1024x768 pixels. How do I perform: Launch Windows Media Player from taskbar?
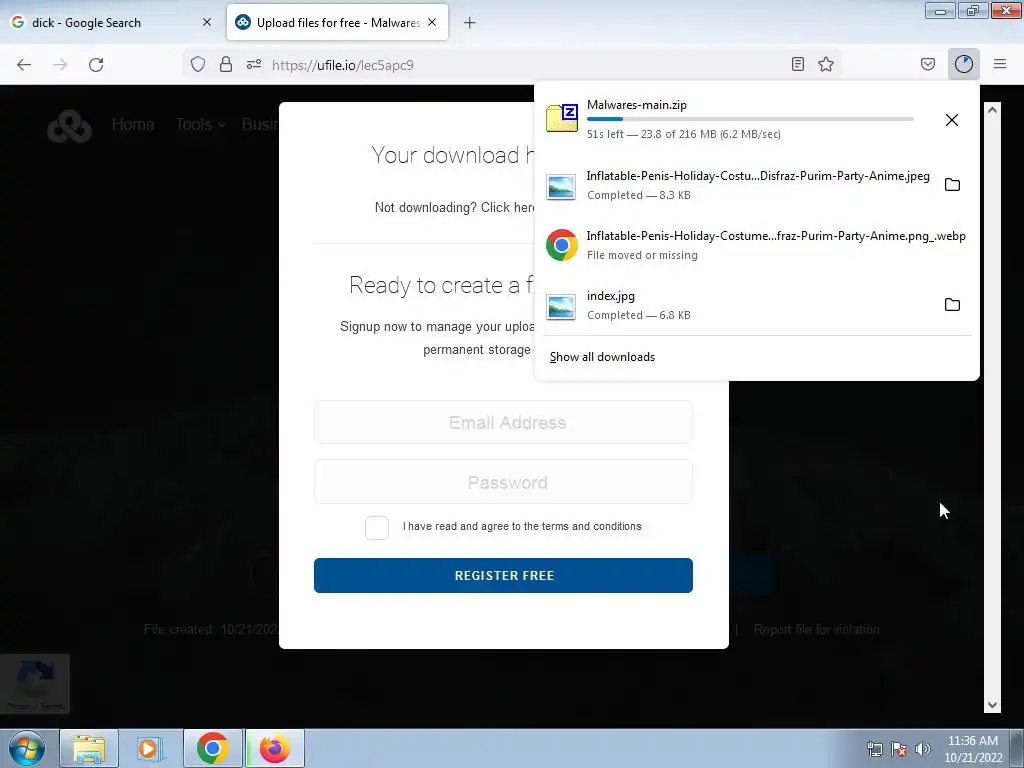click(150, 748)
